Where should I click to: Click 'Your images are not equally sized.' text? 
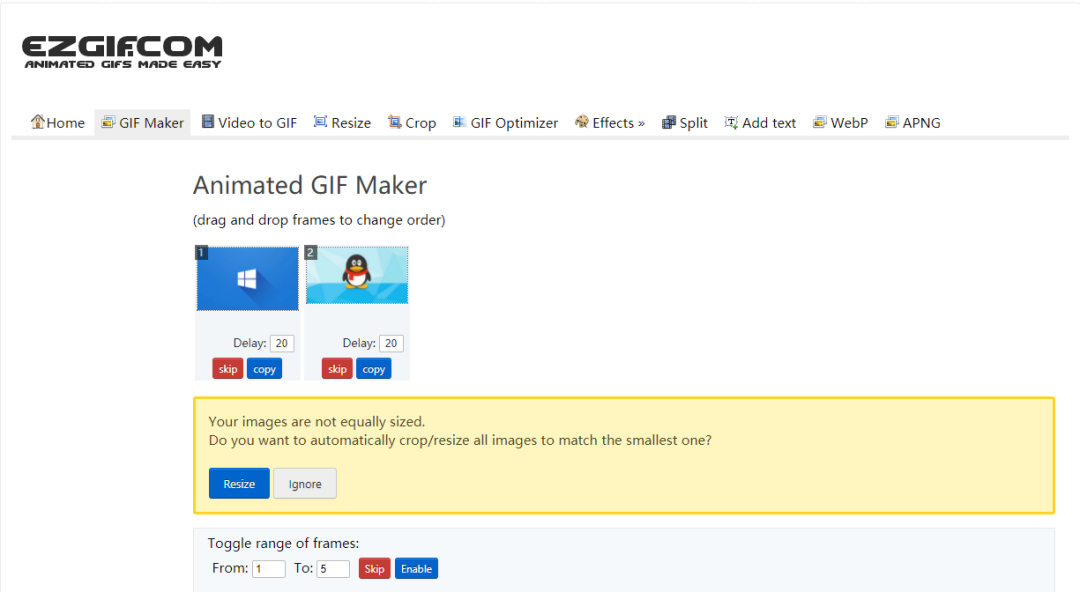click(317, 421)
